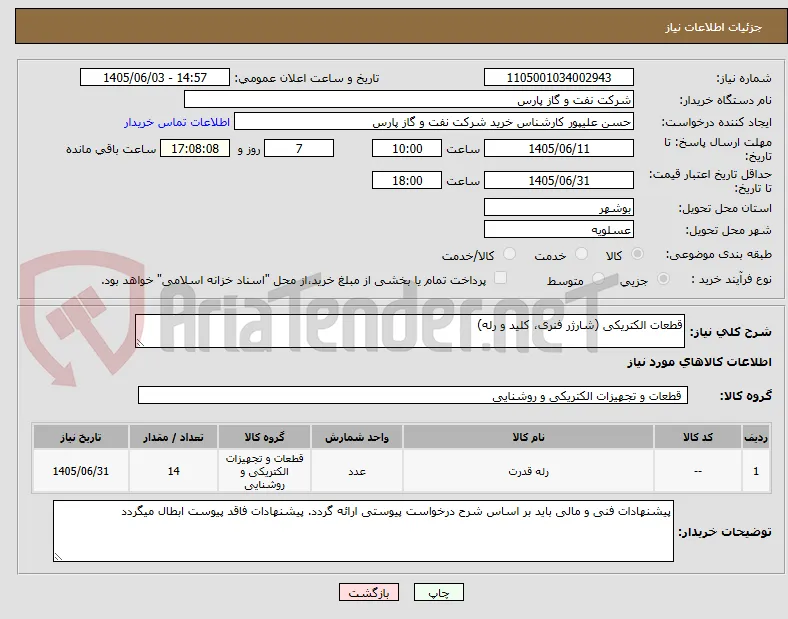This screenshot has width=788, height=619.
Task: Select the کالا/خدمت radio button
Action: [x=509, y=254]
